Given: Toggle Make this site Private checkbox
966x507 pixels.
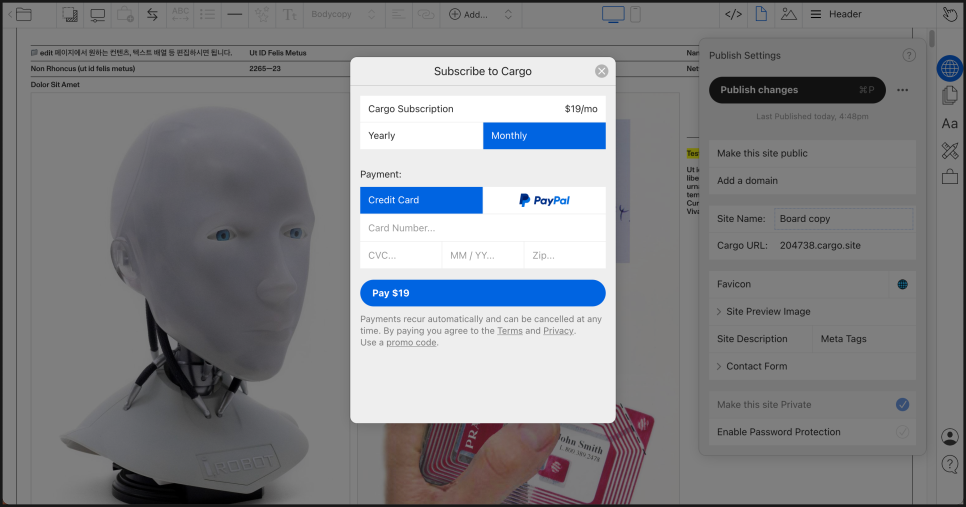Looking at the screenshot, I should 903,405.
